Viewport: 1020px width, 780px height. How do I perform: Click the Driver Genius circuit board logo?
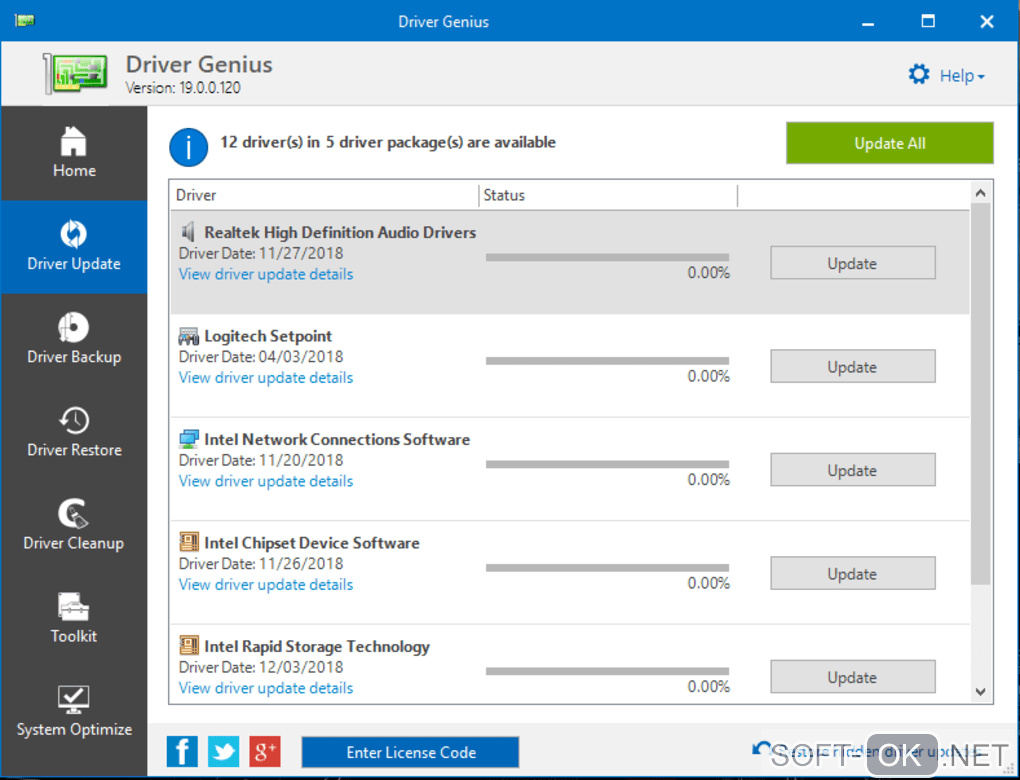(x=75, y=74)
